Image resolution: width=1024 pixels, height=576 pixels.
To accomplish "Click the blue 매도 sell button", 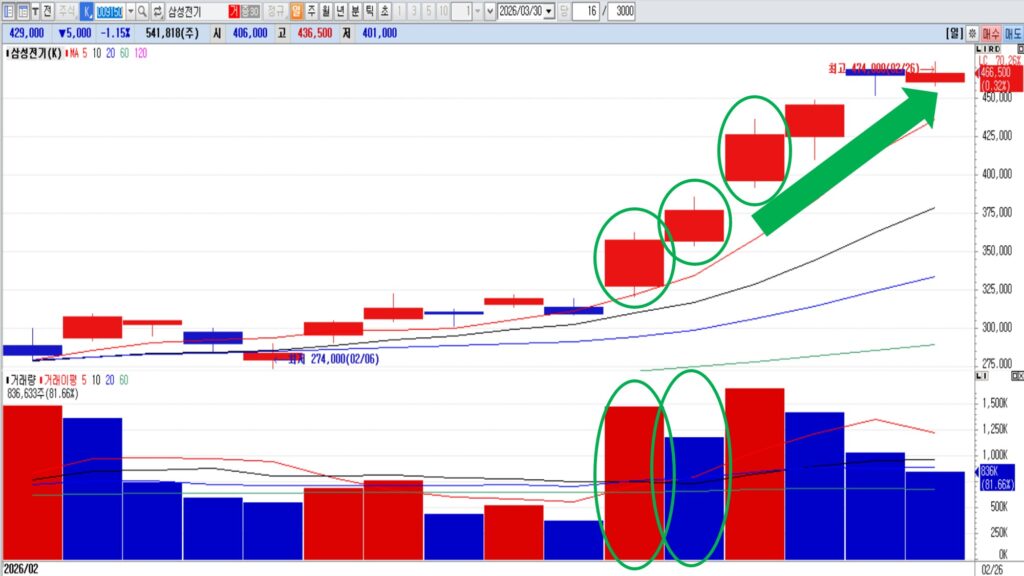I will 1013,33.
